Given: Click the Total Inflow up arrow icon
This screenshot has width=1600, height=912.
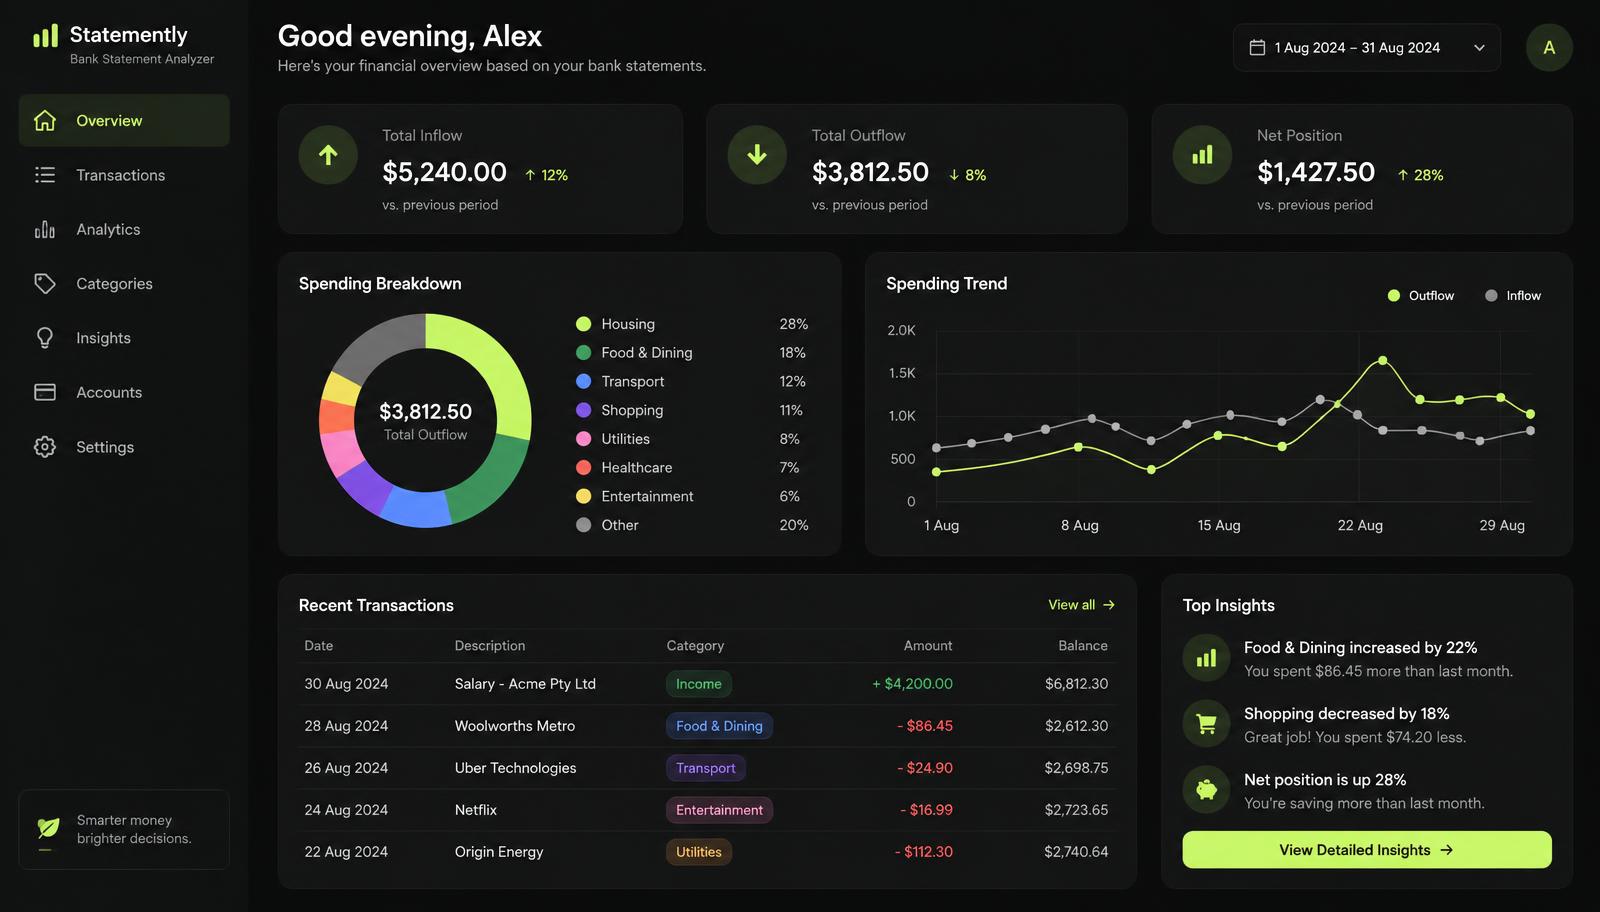Looking at the screenshot, I should click(328, 155).
